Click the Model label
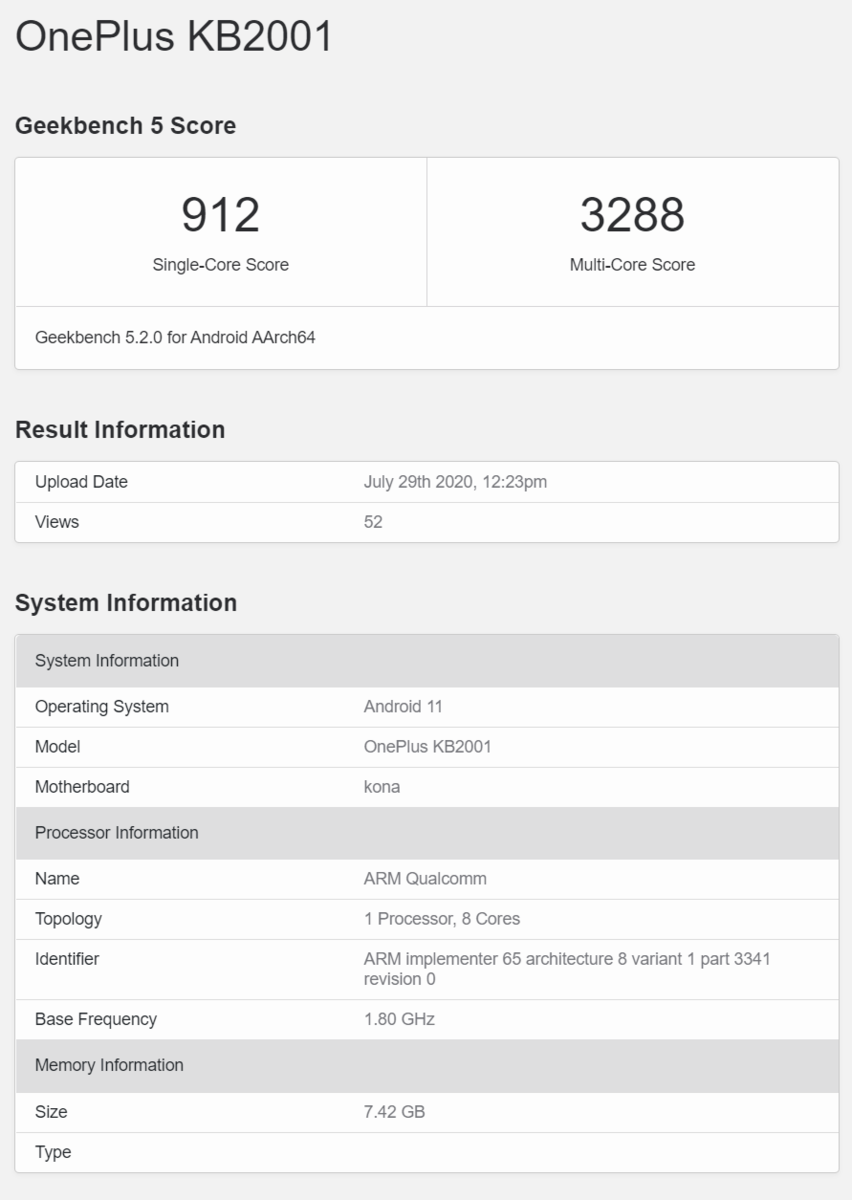The height and width of the screenshot is (1200, 852). click(57, 747)
